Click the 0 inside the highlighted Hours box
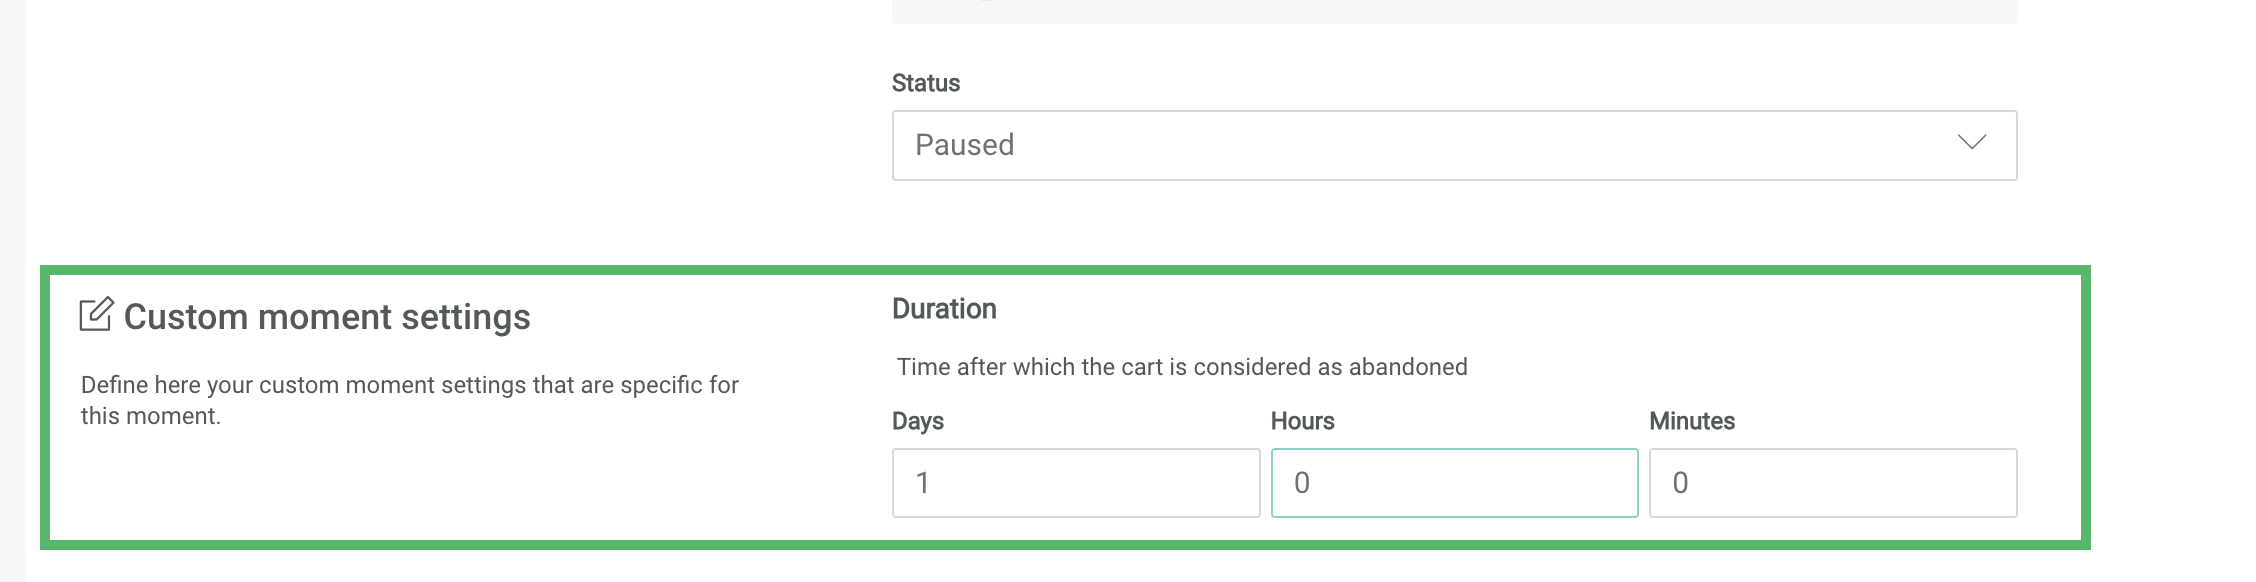Viewport: 2256px width, 582px height. point(1301,483)
